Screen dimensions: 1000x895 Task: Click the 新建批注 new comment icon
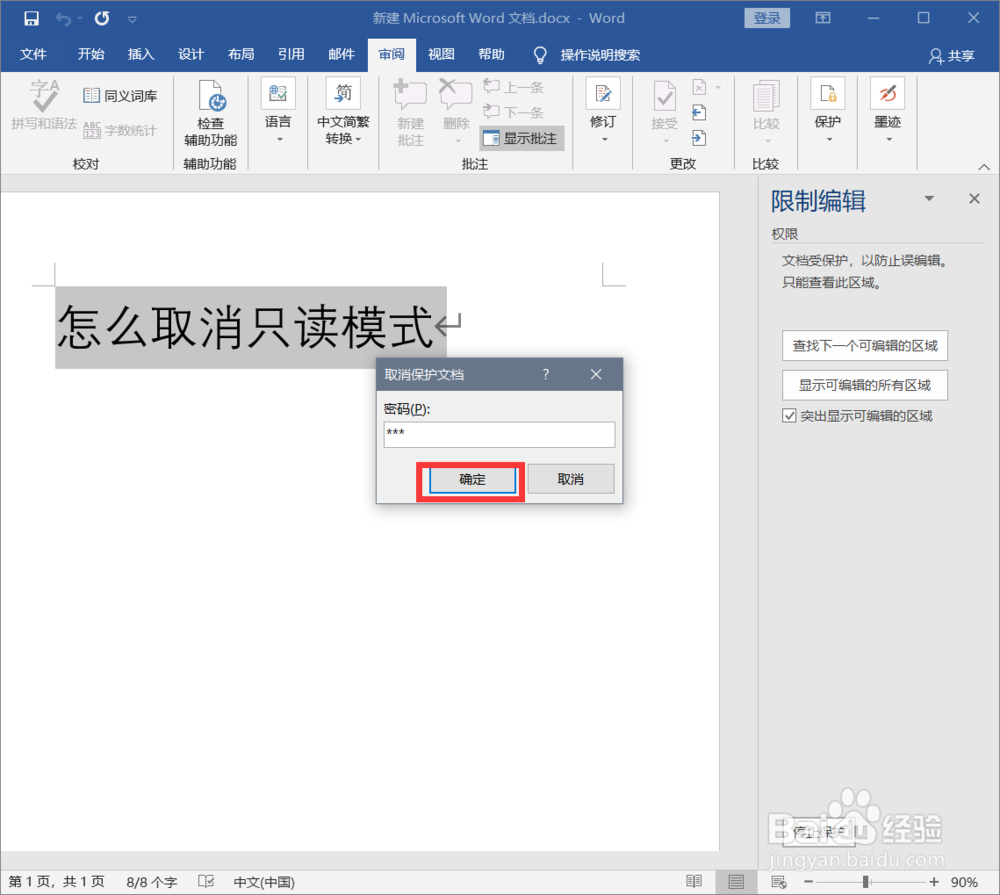410,112
